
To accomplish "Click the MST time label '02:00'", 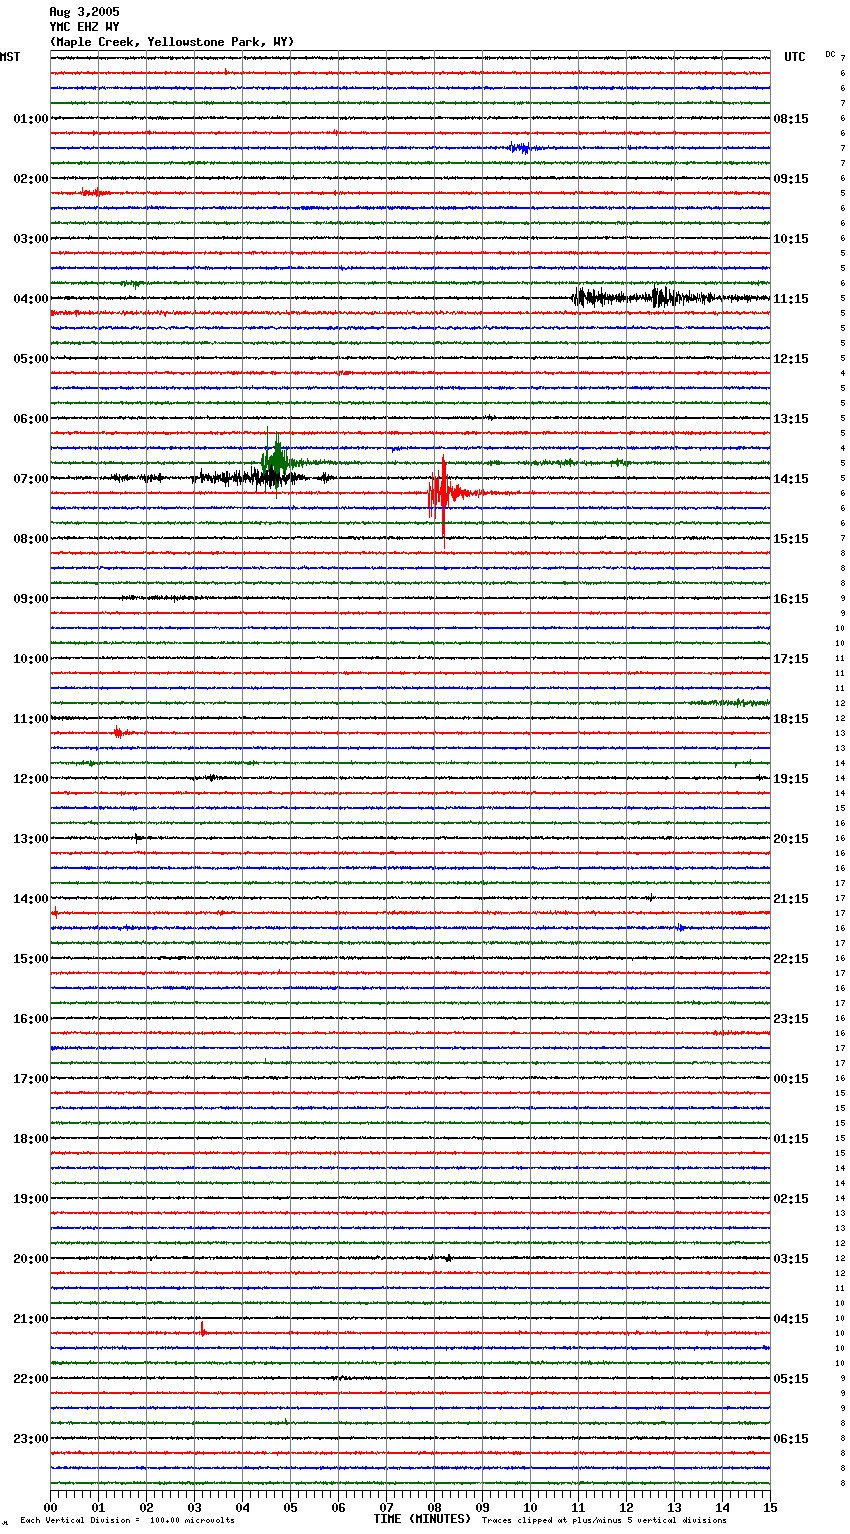I will point(31,179).
